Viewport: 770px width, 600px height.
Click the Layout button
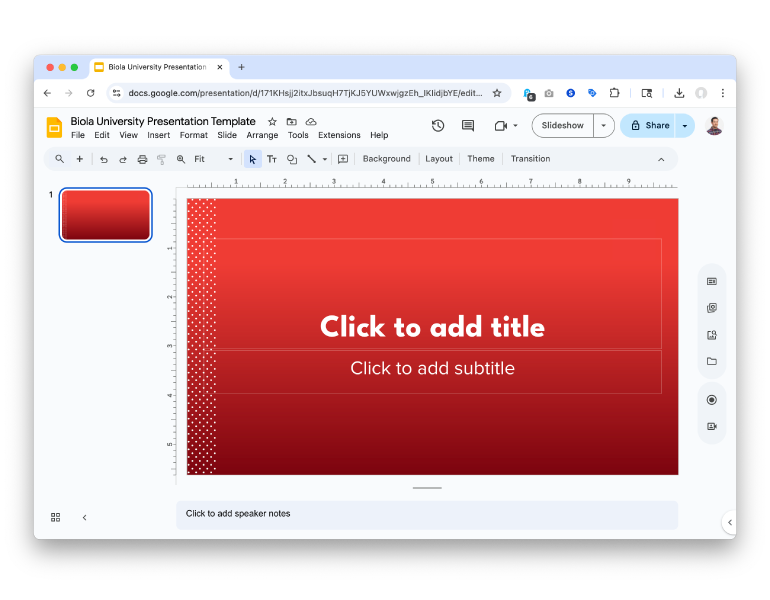(x=439, y=159)
